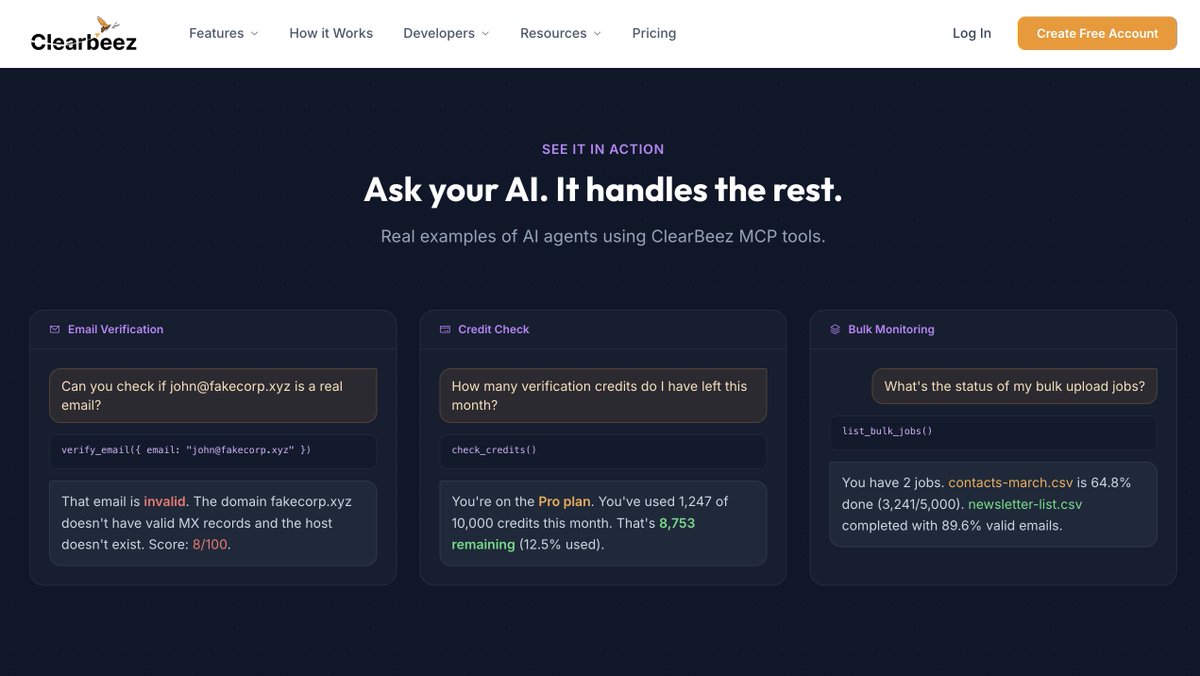Click the 'Real examples of AI agents' subtitle
The image size is (1200, 676).
point(603,237)
